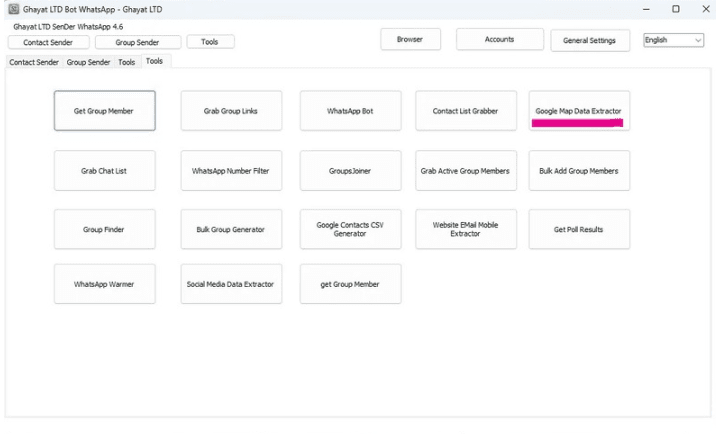Launch the Google Map Data Extractor tool
The width and height of the screenshot is (716, 434).
[x=578, y=111]
